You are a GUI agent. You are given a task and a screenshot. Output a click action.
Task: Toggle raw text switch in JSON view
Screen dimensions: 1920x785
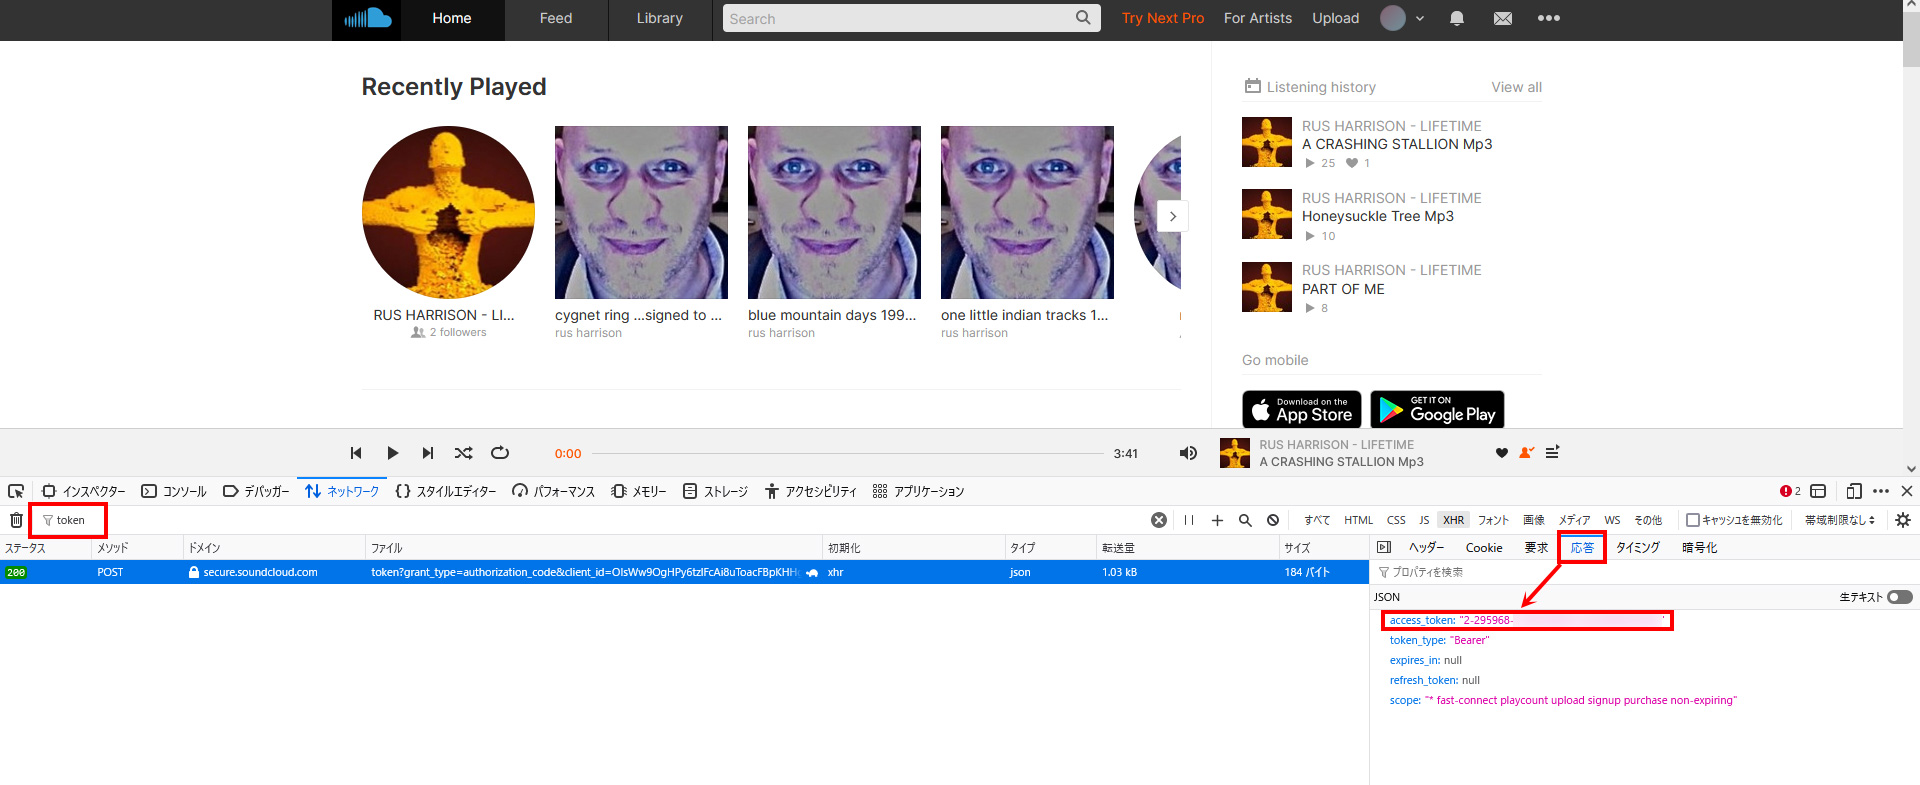[1900, 597]
